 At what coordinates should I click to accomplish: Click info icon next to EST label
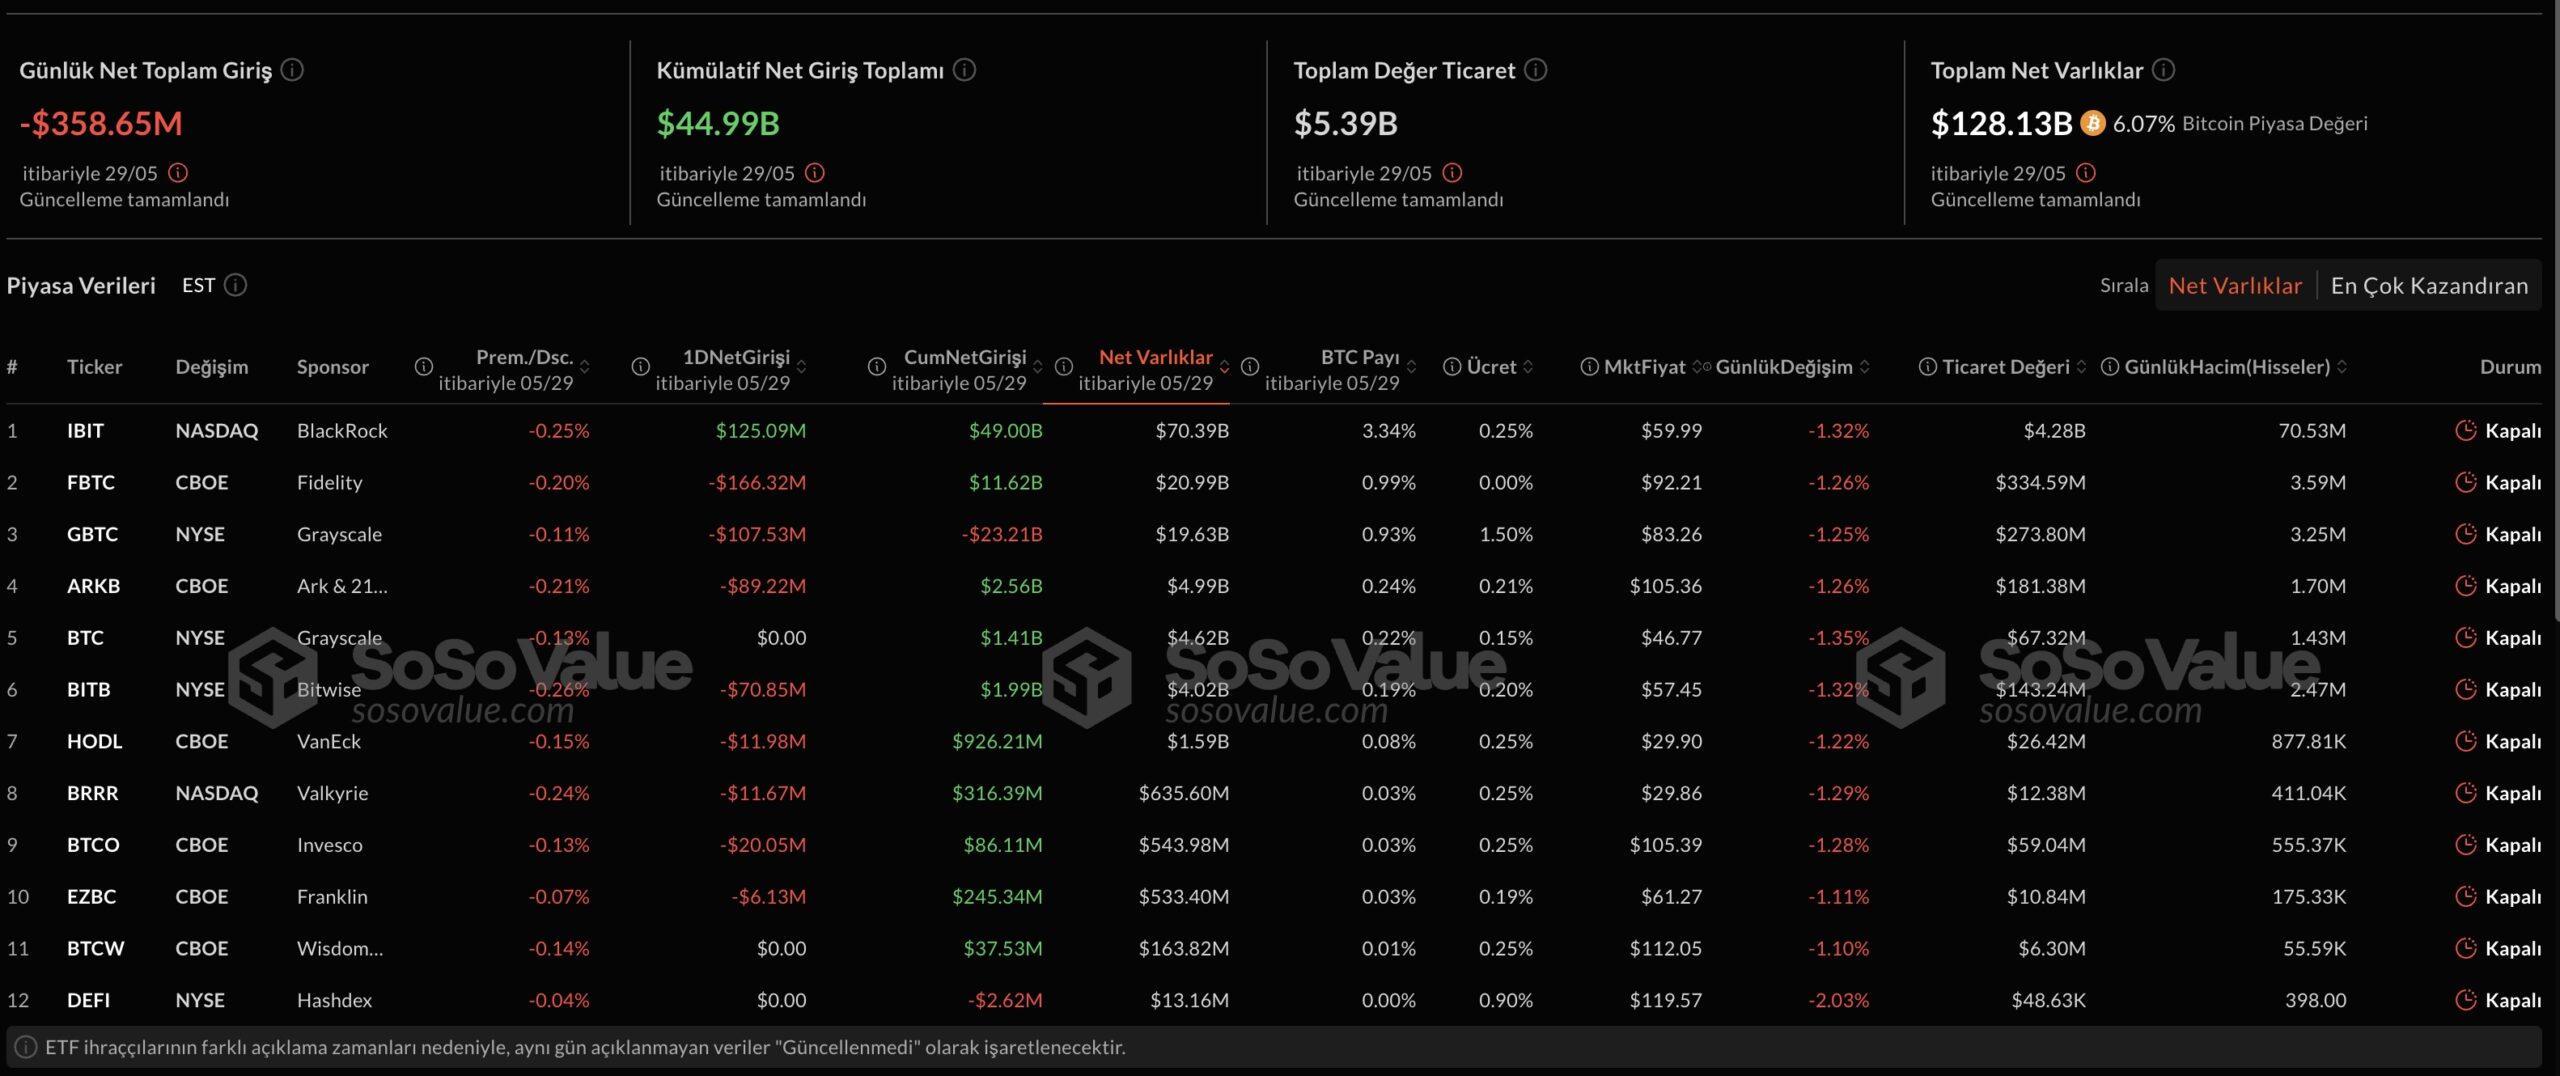click(236, 285)
